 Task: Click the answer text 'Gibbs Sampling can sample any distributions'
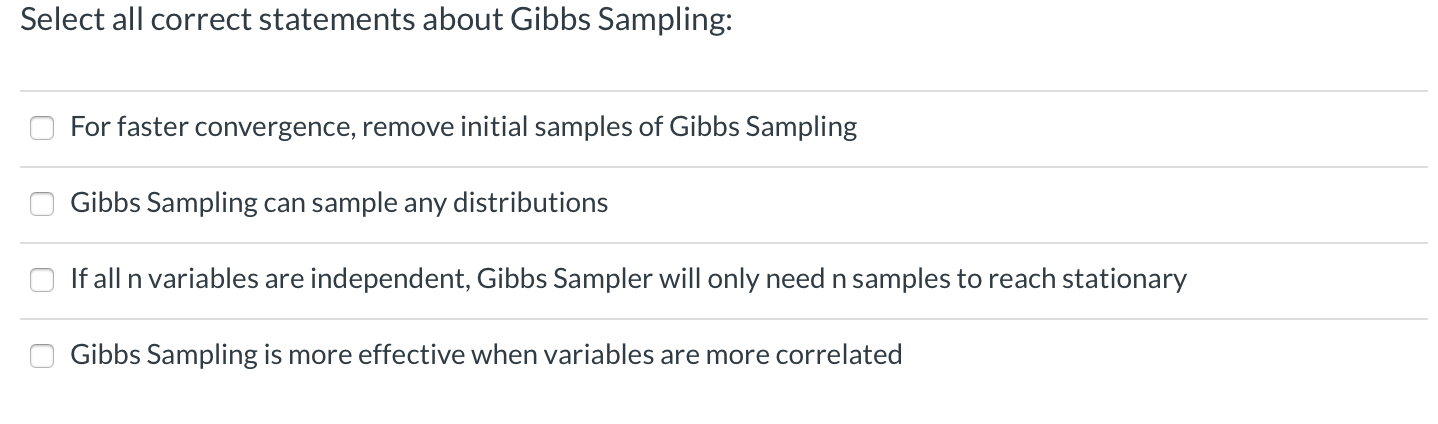click(x=339, y=203)
